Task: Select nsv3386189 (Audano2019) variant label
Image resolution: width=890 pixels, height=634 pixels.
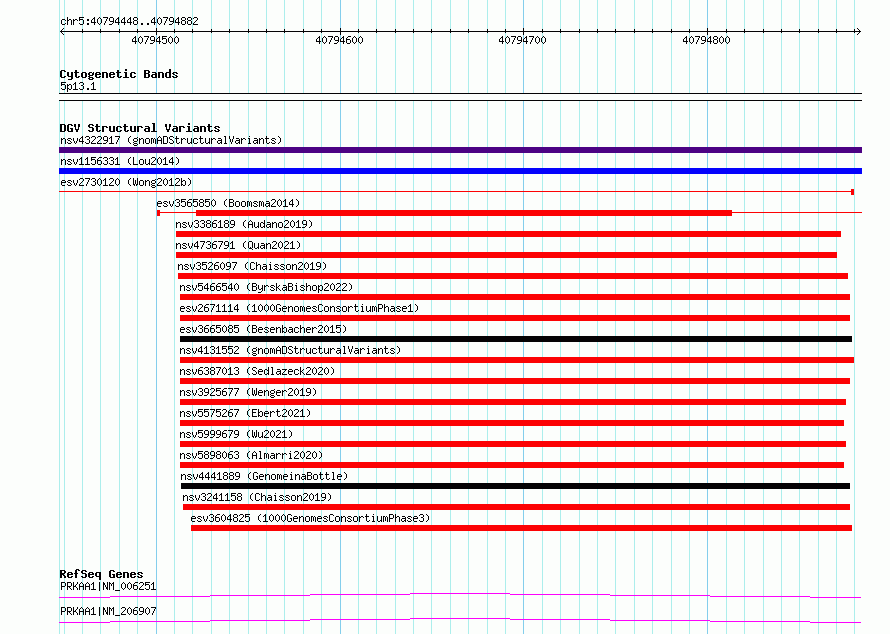Action: [x=244, y=224]
